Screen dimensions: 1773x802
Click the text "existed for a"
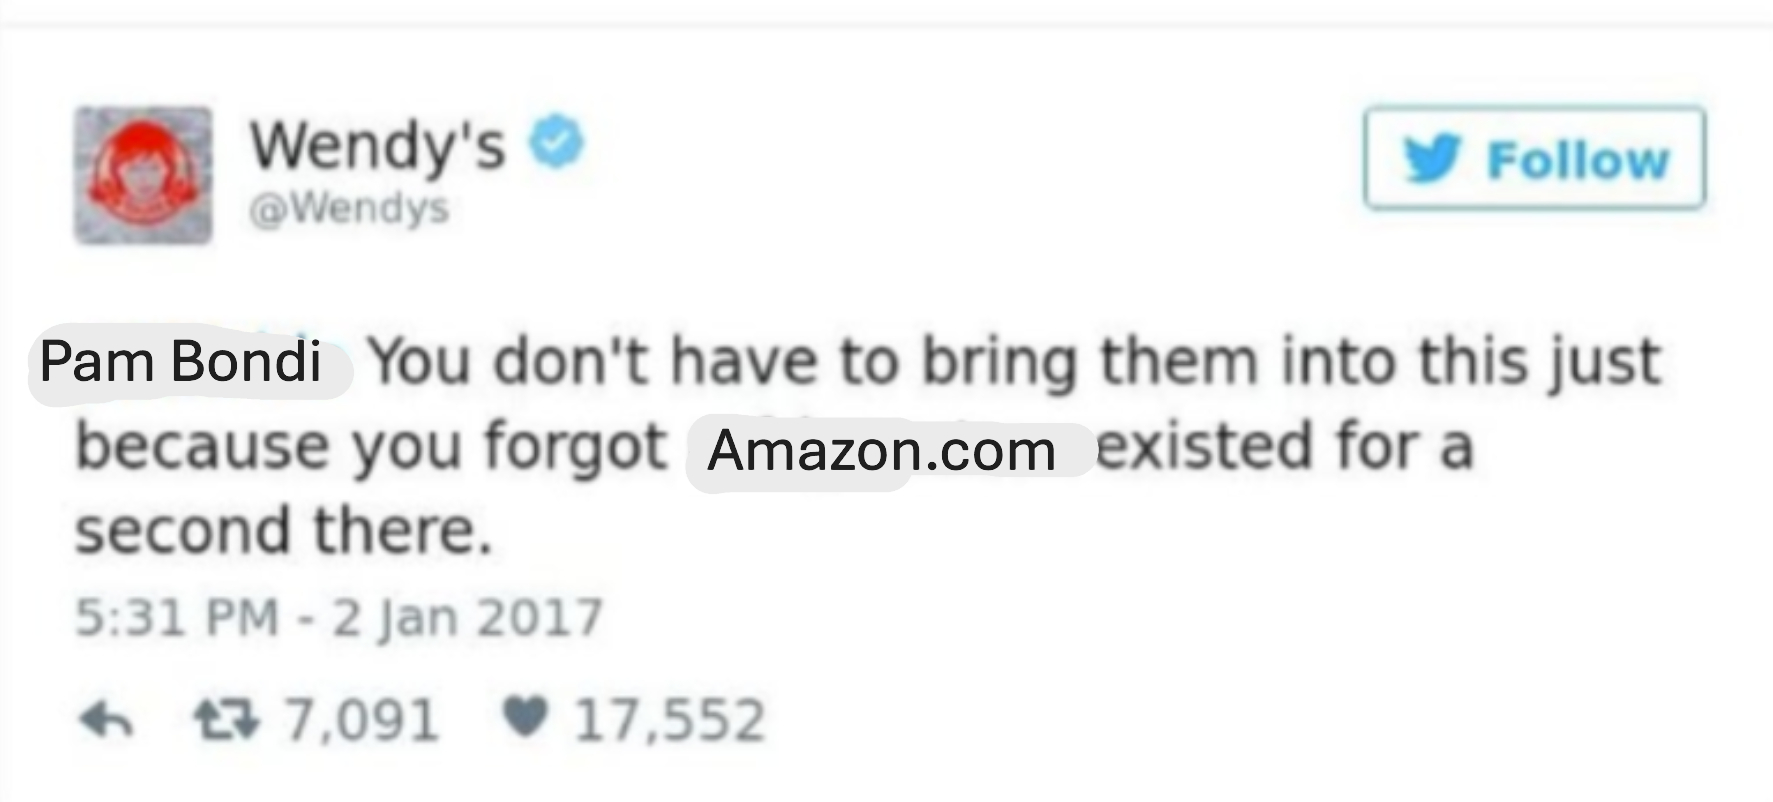point(1285,445)
